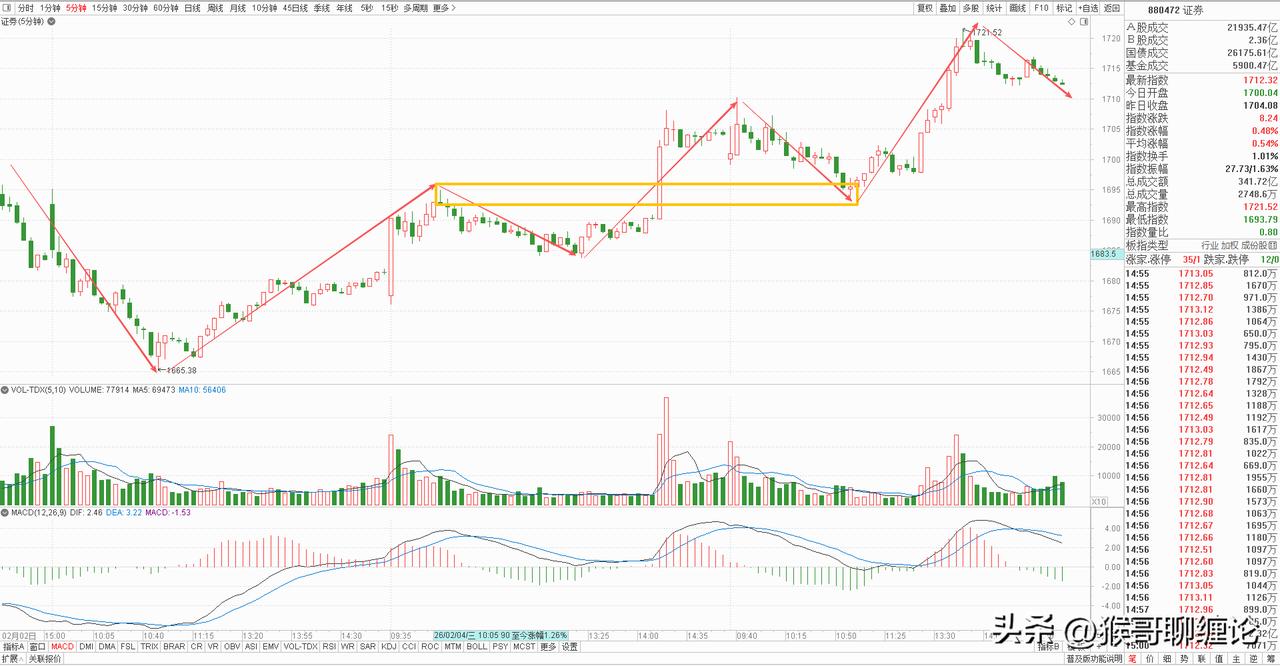The height and width of the screenshot is (666, 1280).
Task: Click the 1683.5 price marker on axis
Action: [1105, 254]
